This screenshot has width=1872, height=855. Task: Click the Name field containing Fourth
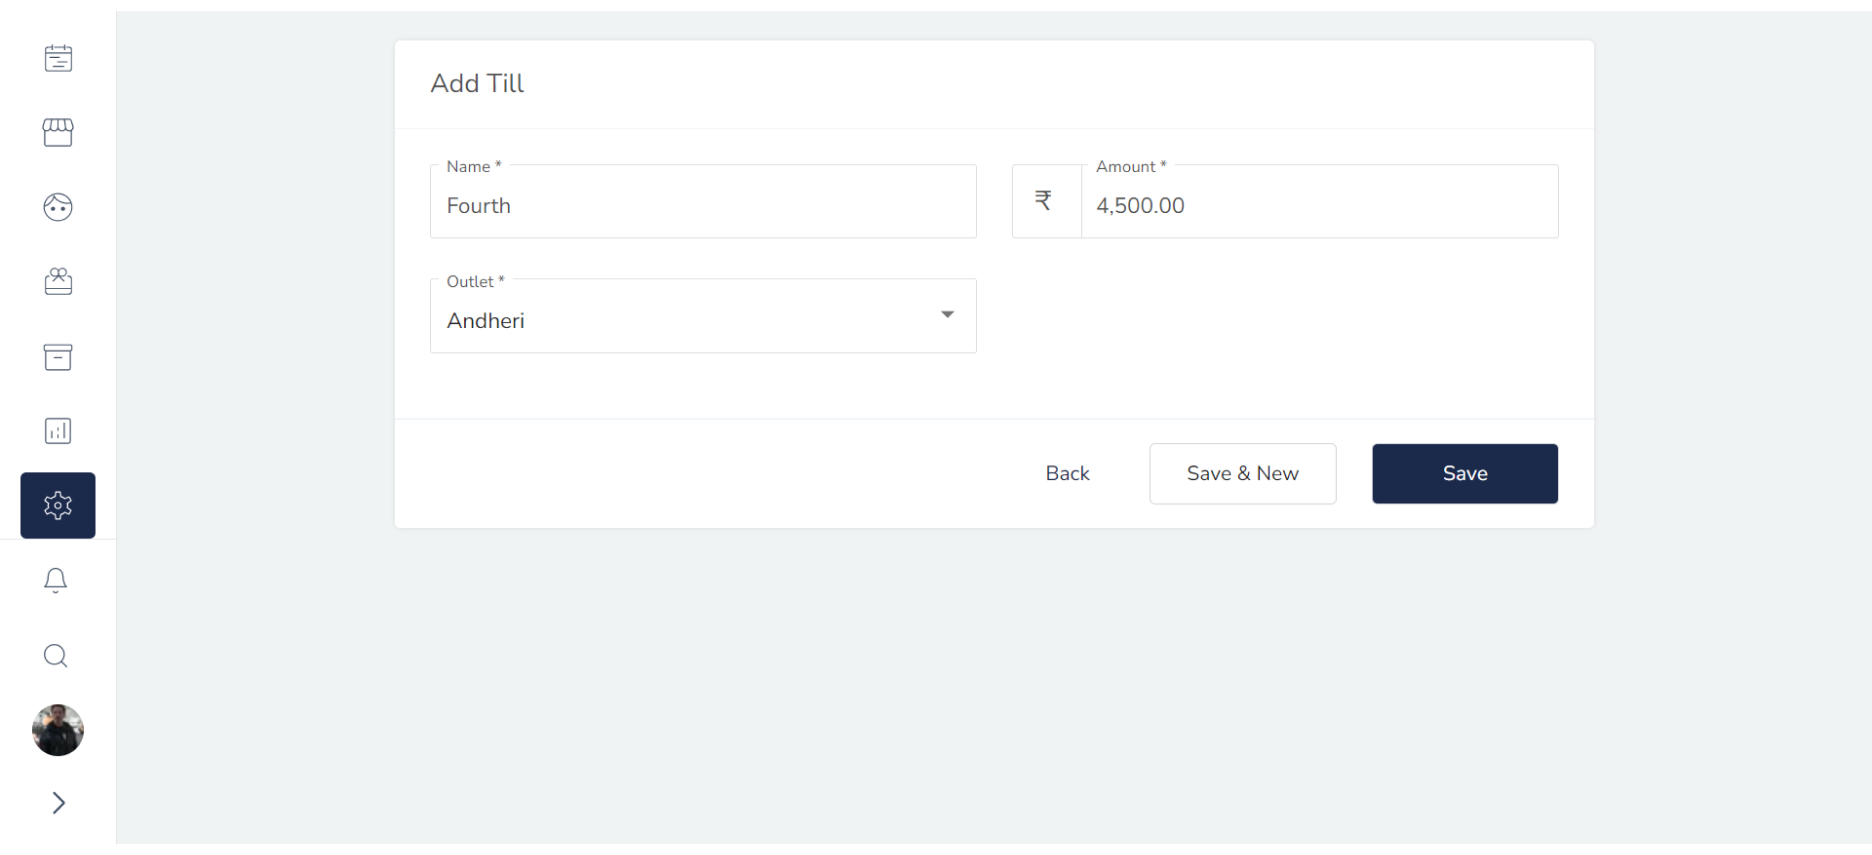pyautogui.click(x=703, y=205)
